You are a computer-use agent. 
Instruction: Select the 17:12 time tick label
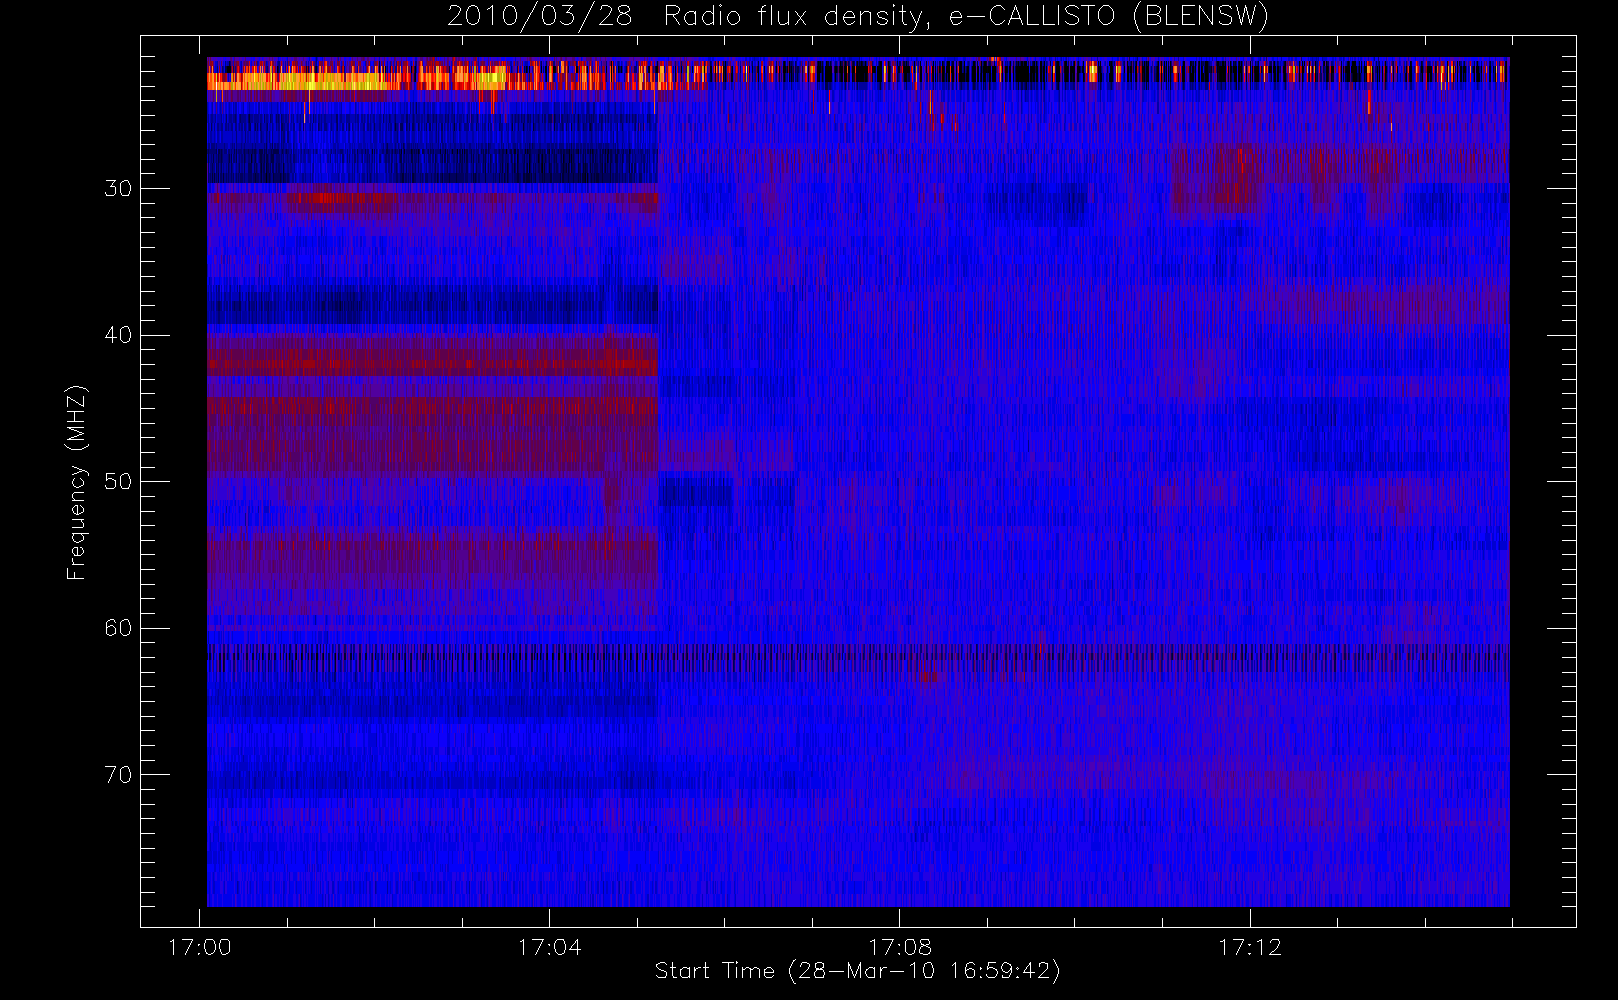click(x=1250, y=947)
